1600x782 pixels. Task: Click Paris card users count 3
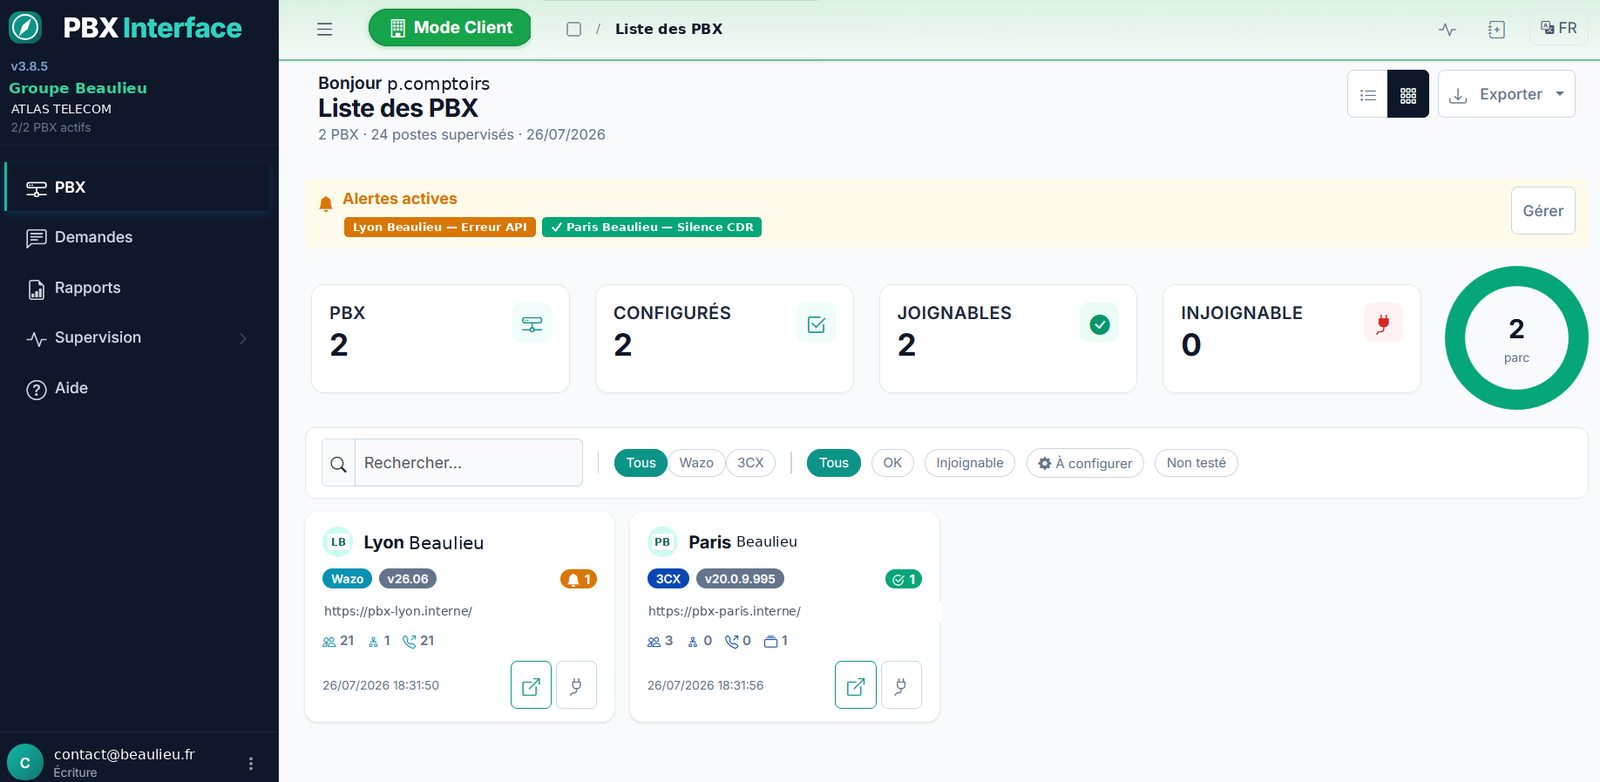click(660, 641)
